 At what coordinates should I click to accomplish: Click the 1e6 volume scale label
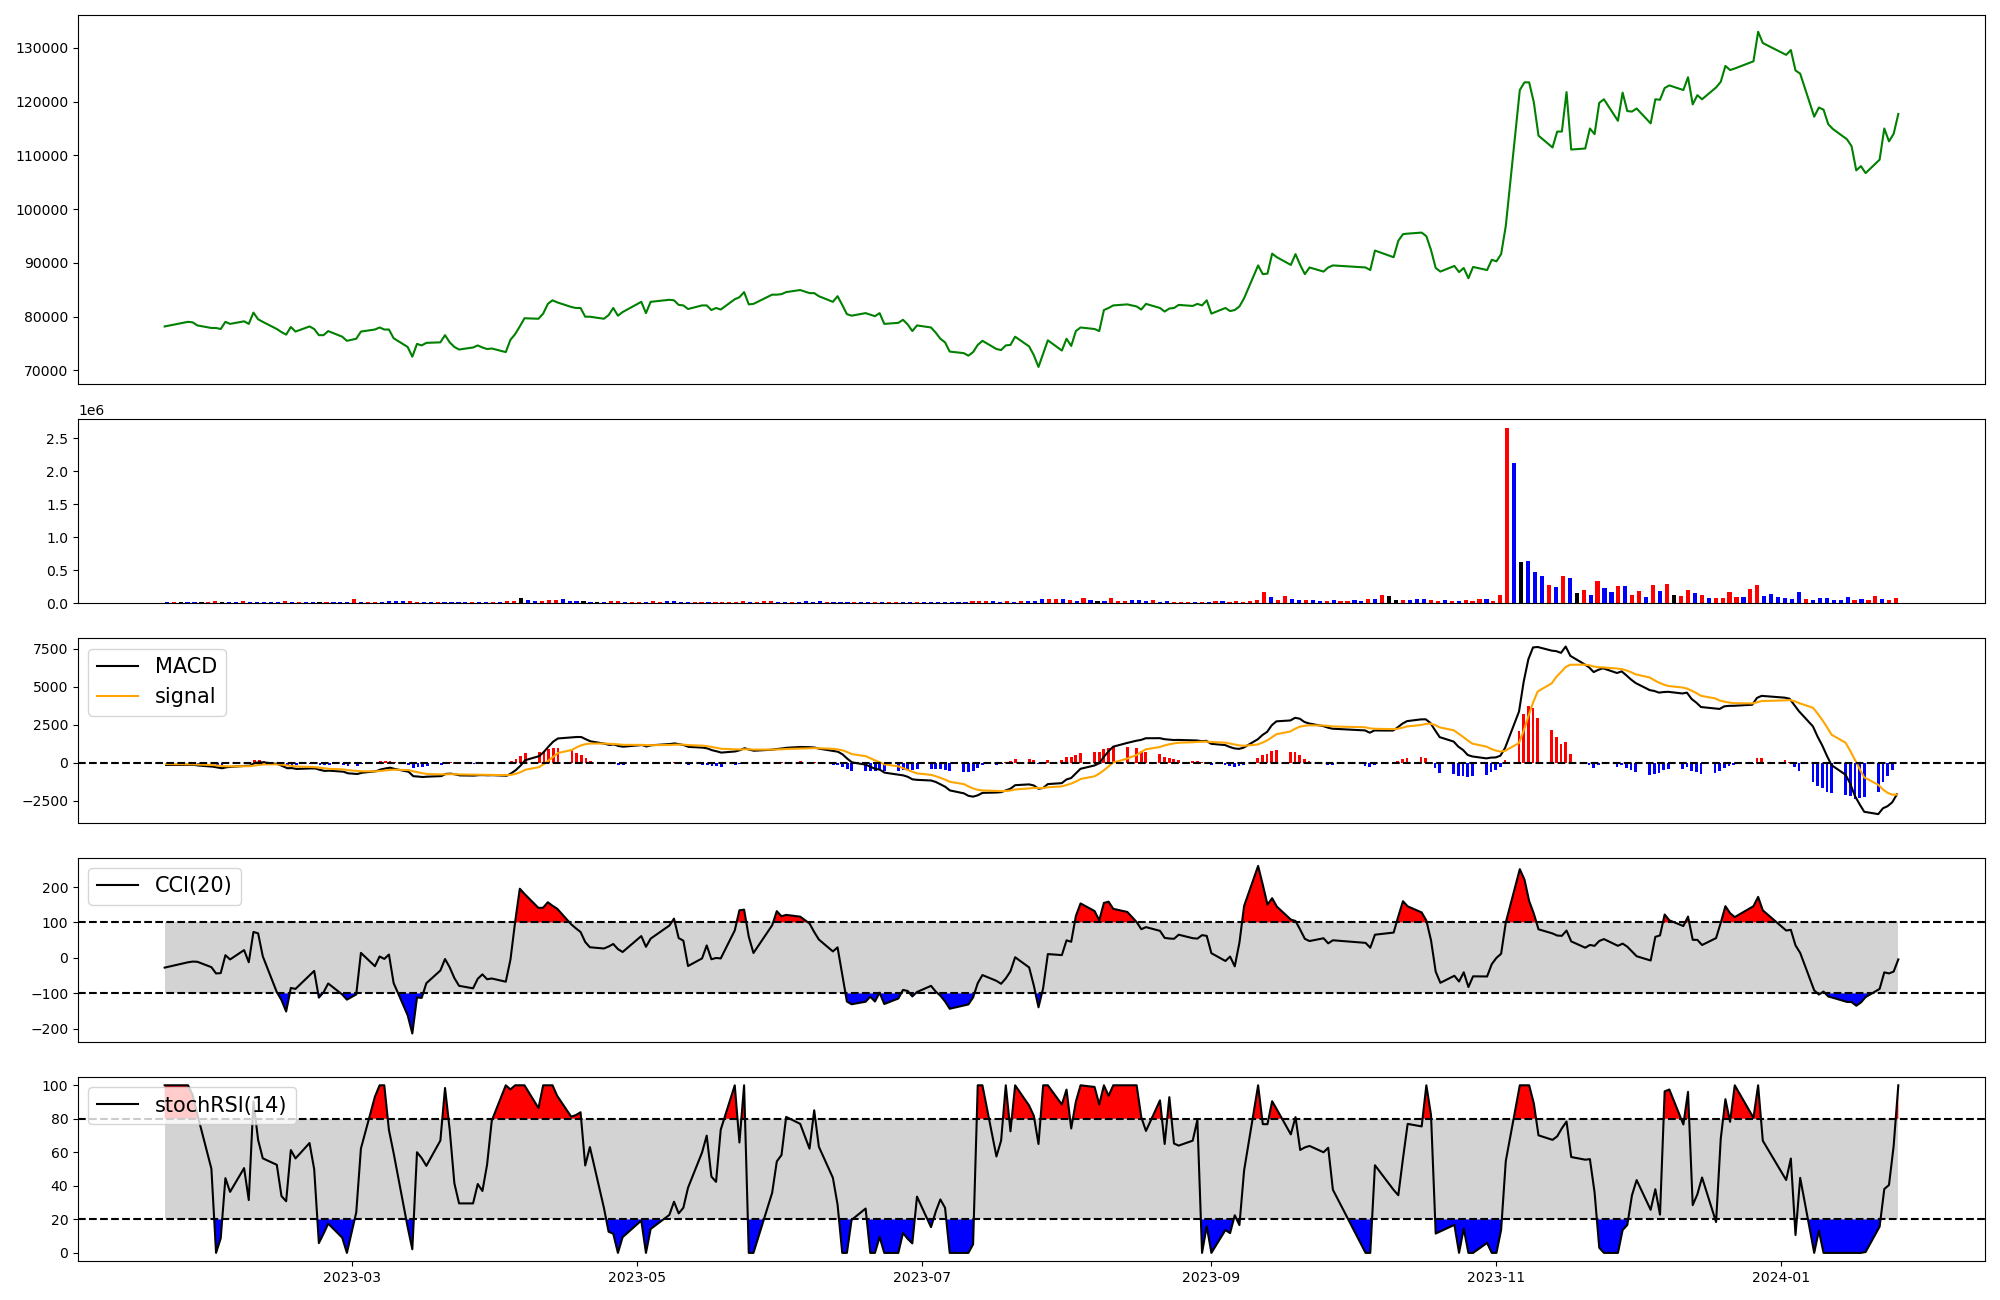(91, 411)
